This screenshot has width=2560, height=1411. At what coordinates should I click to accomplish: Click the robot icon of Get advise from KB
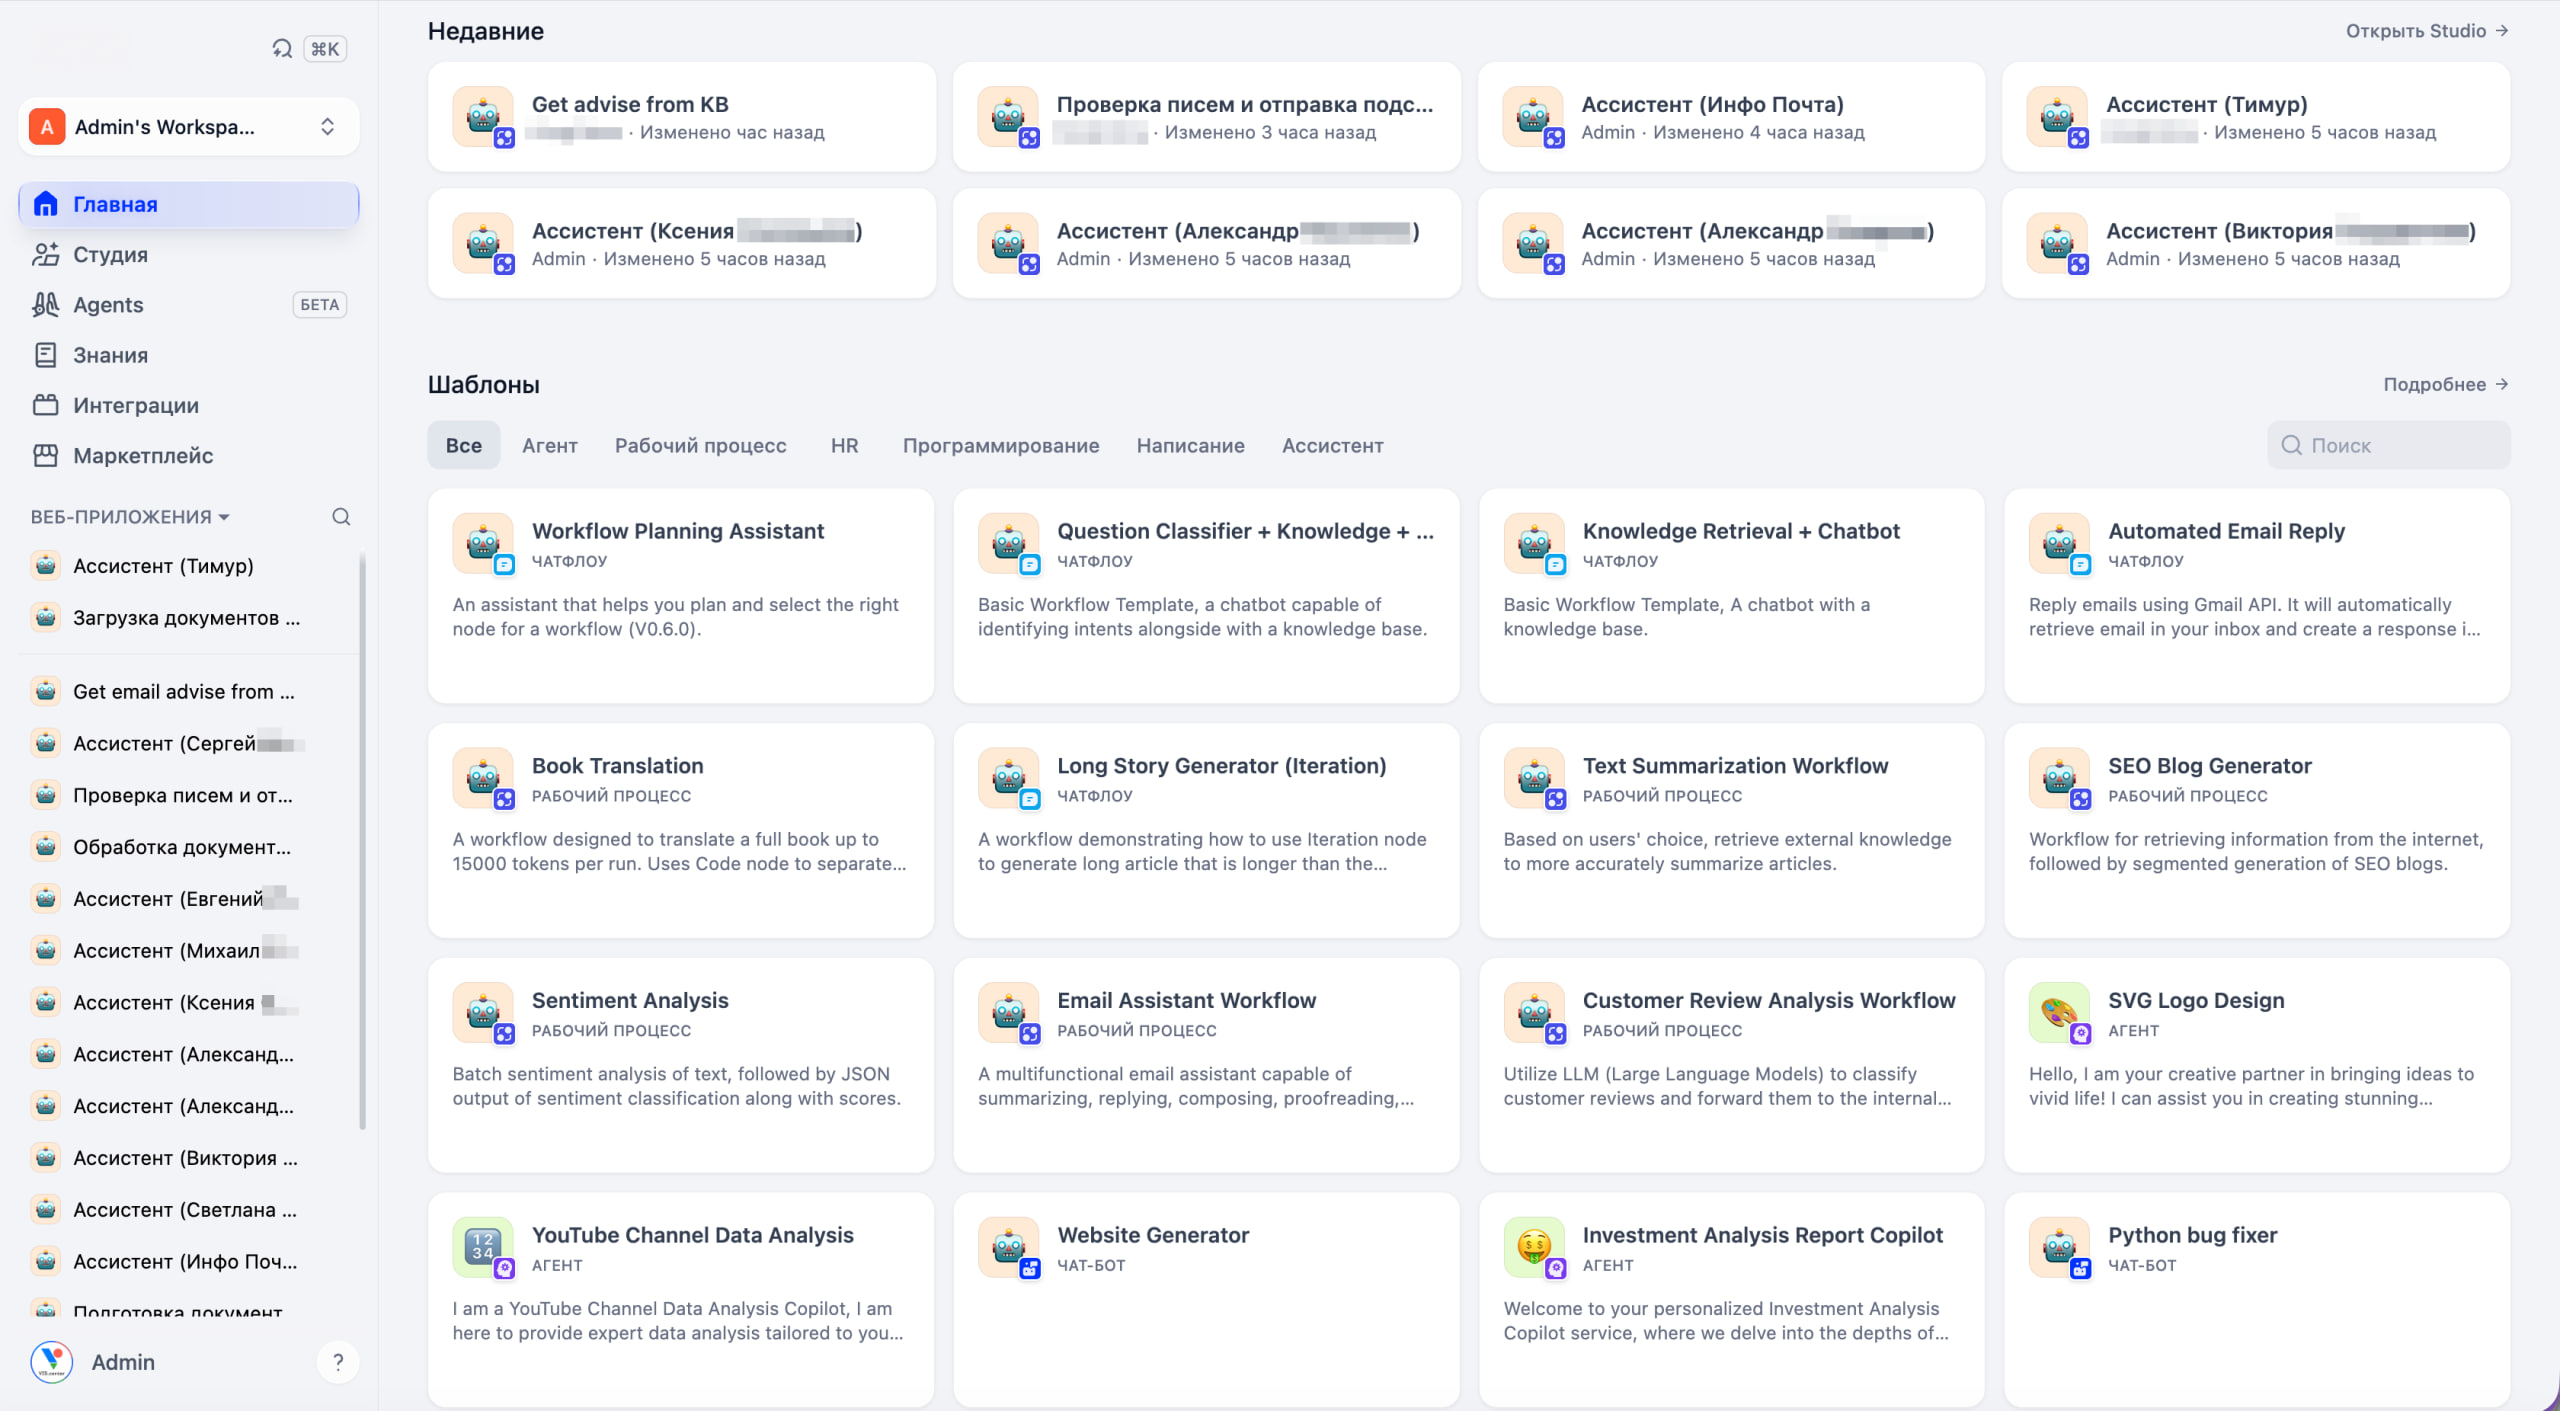[483, 117]
